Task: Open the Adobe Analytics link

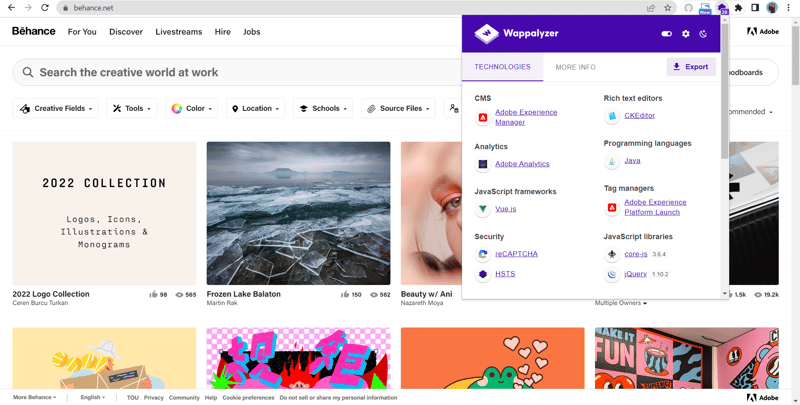Action: [522, 164]
